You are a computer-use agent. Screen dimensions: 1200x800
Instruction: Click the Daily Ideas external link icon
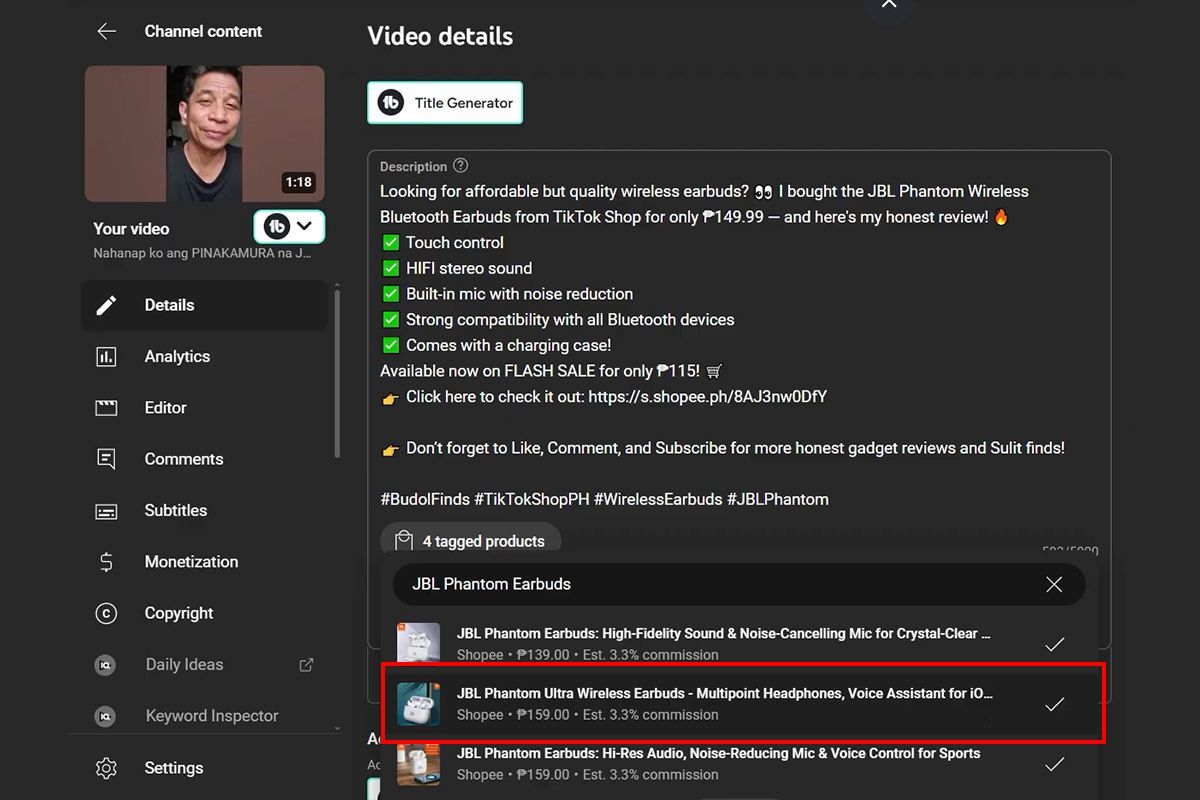(307, 664)
